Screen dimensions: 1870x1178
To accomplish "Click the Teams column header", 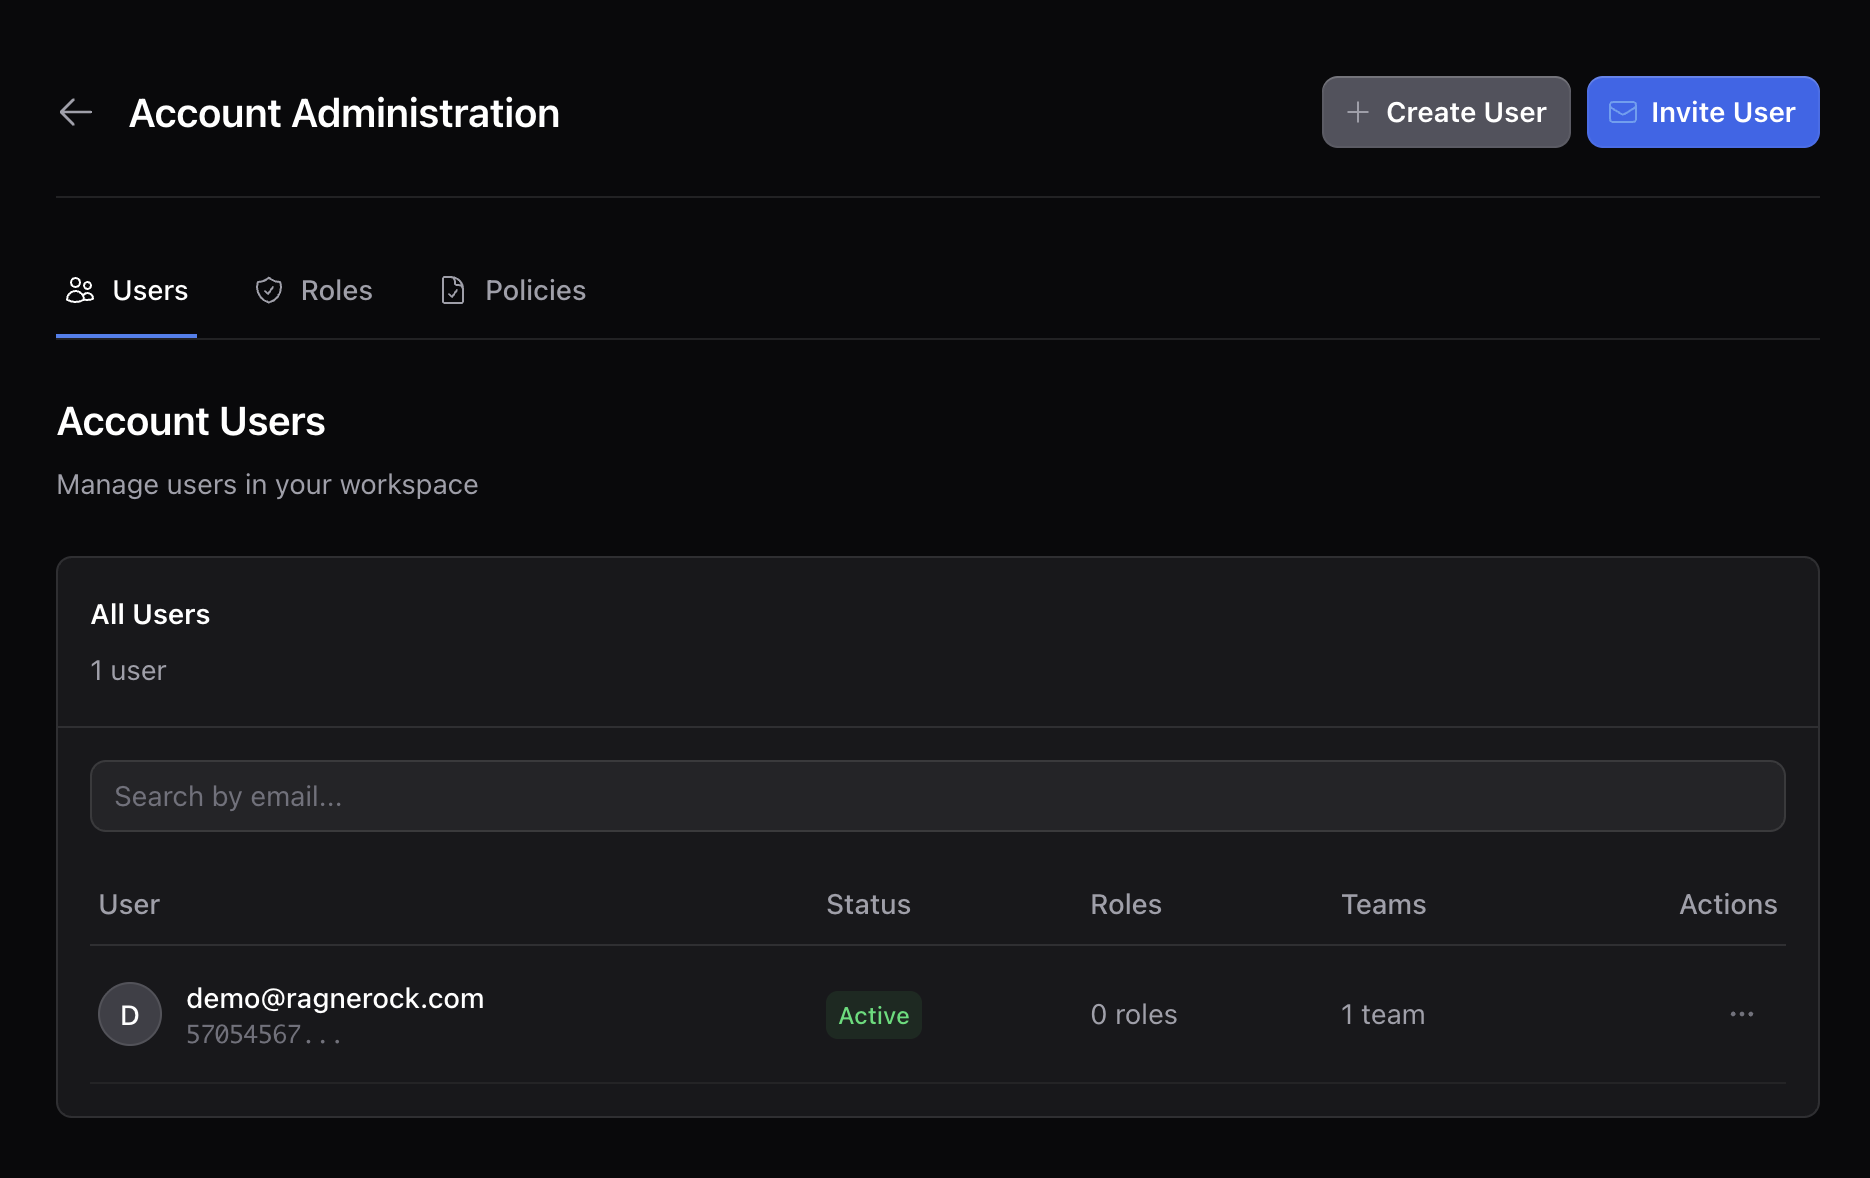I will coord(1384,904).
